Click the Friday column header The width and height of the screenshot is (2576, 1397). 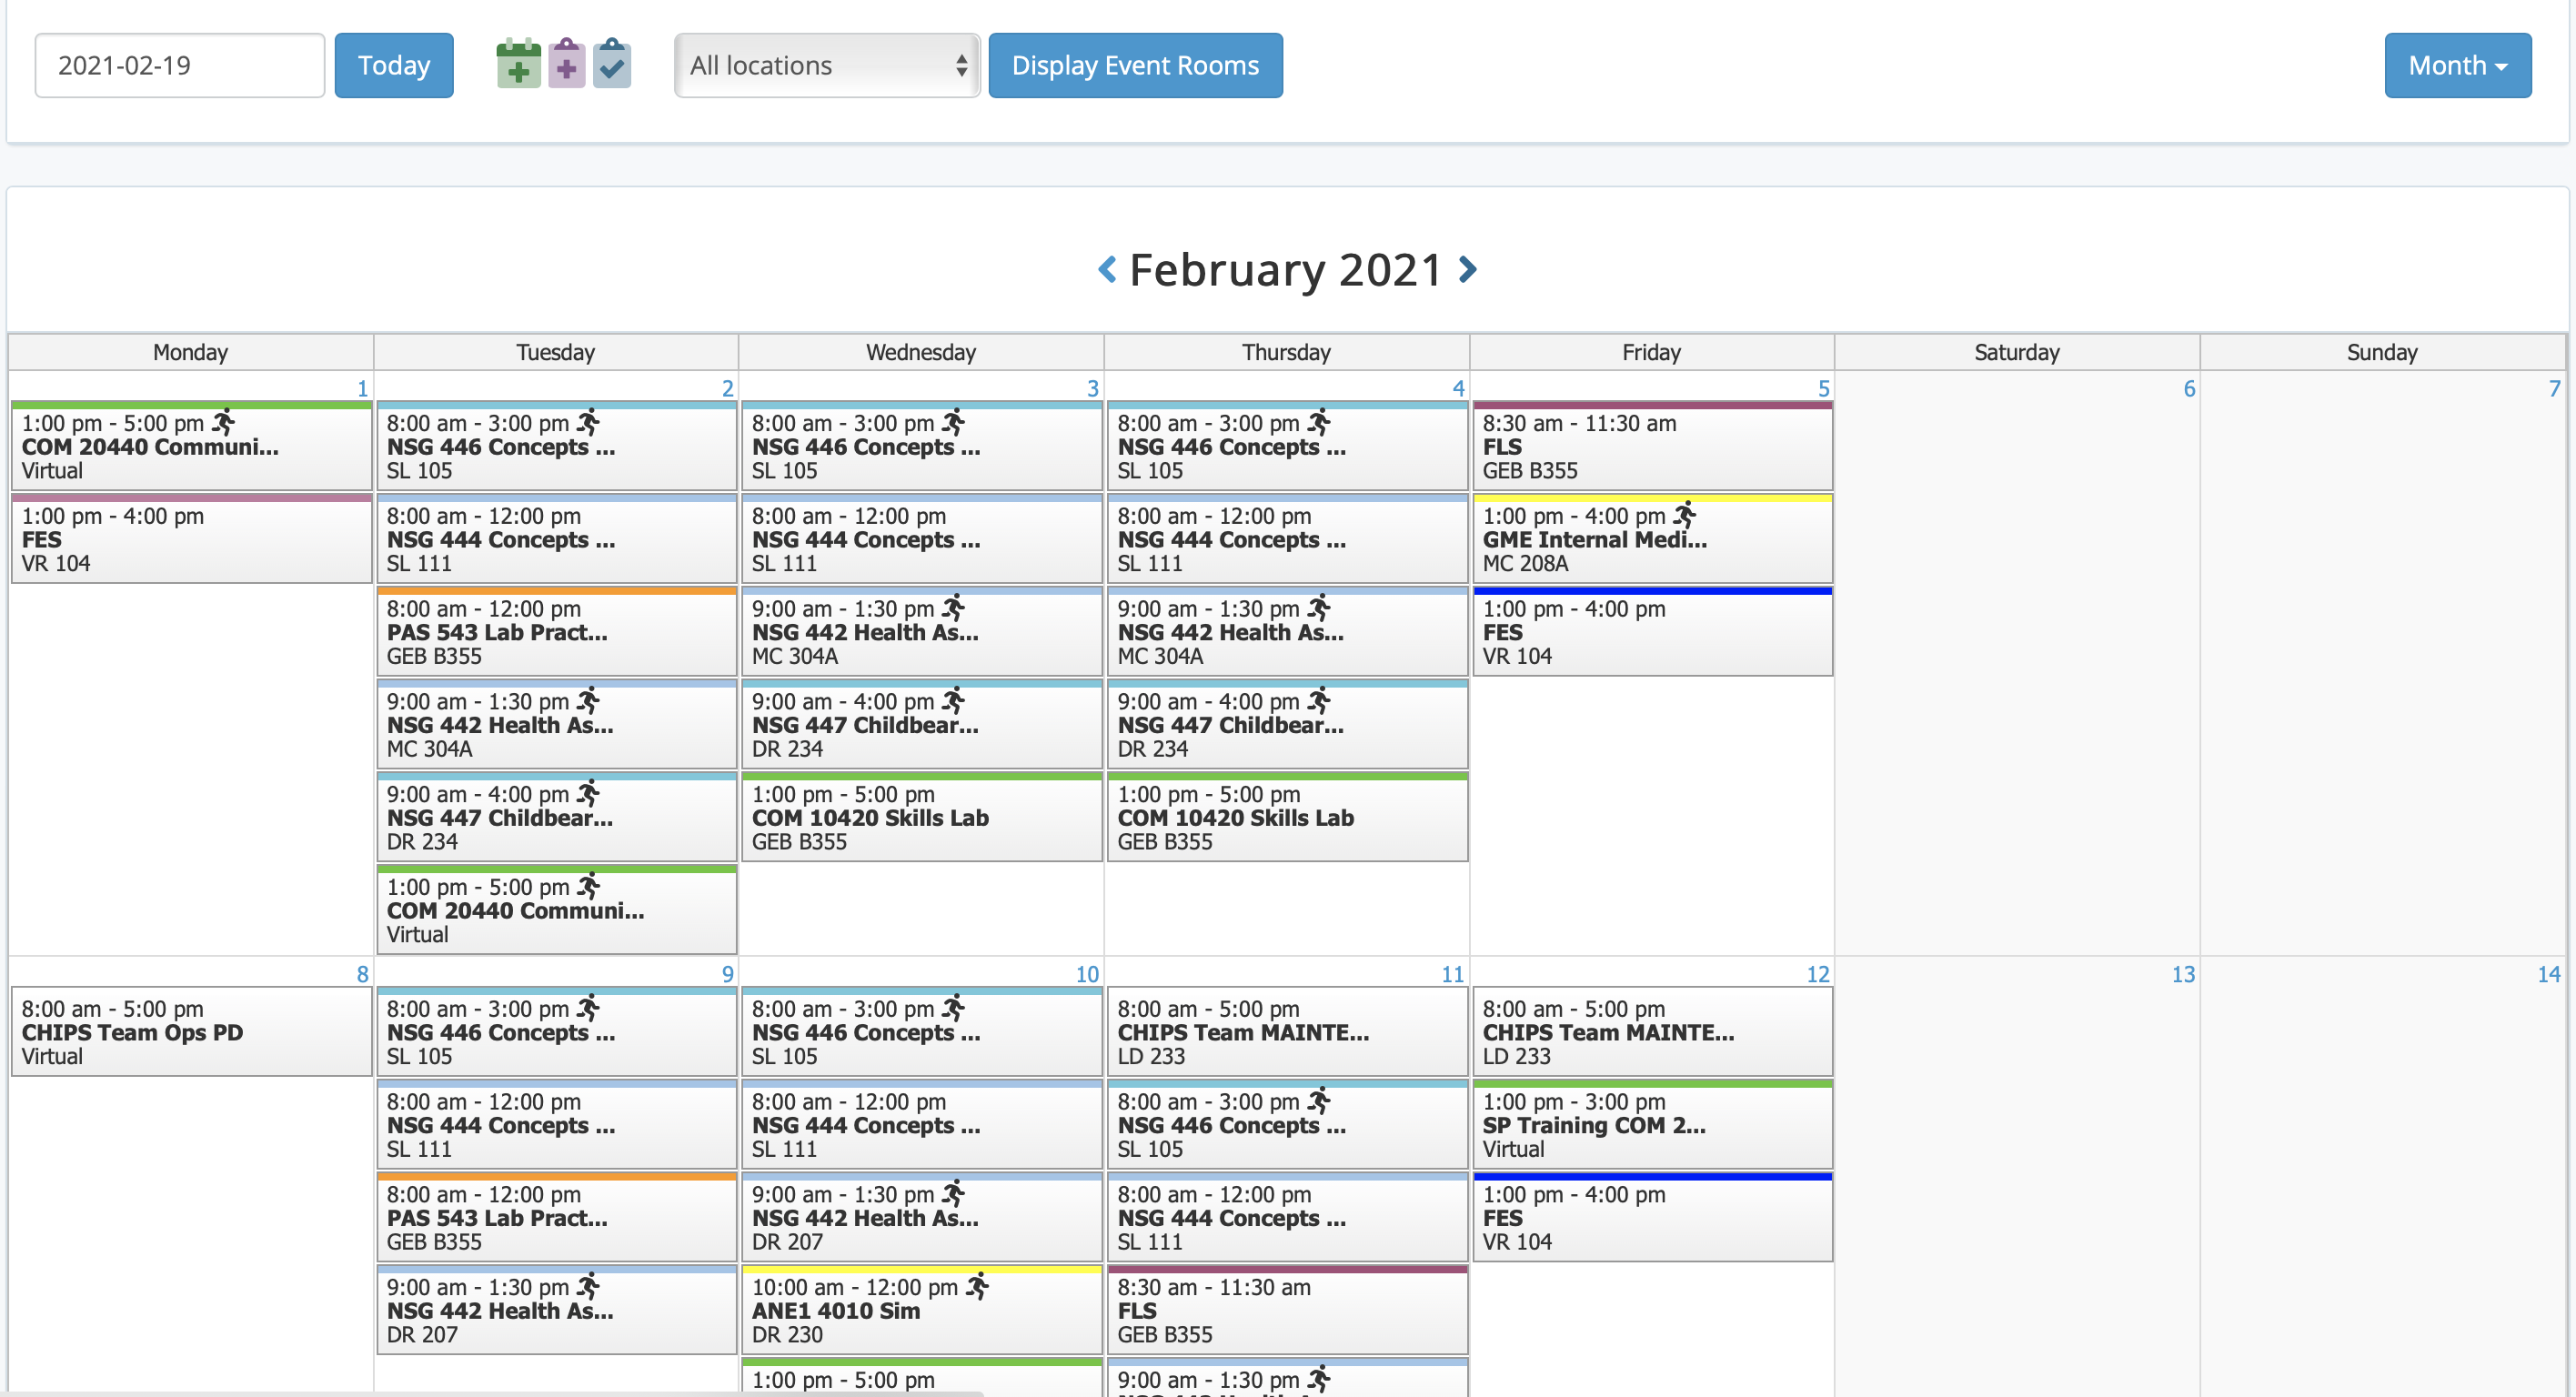click(x=1652, y=352)
